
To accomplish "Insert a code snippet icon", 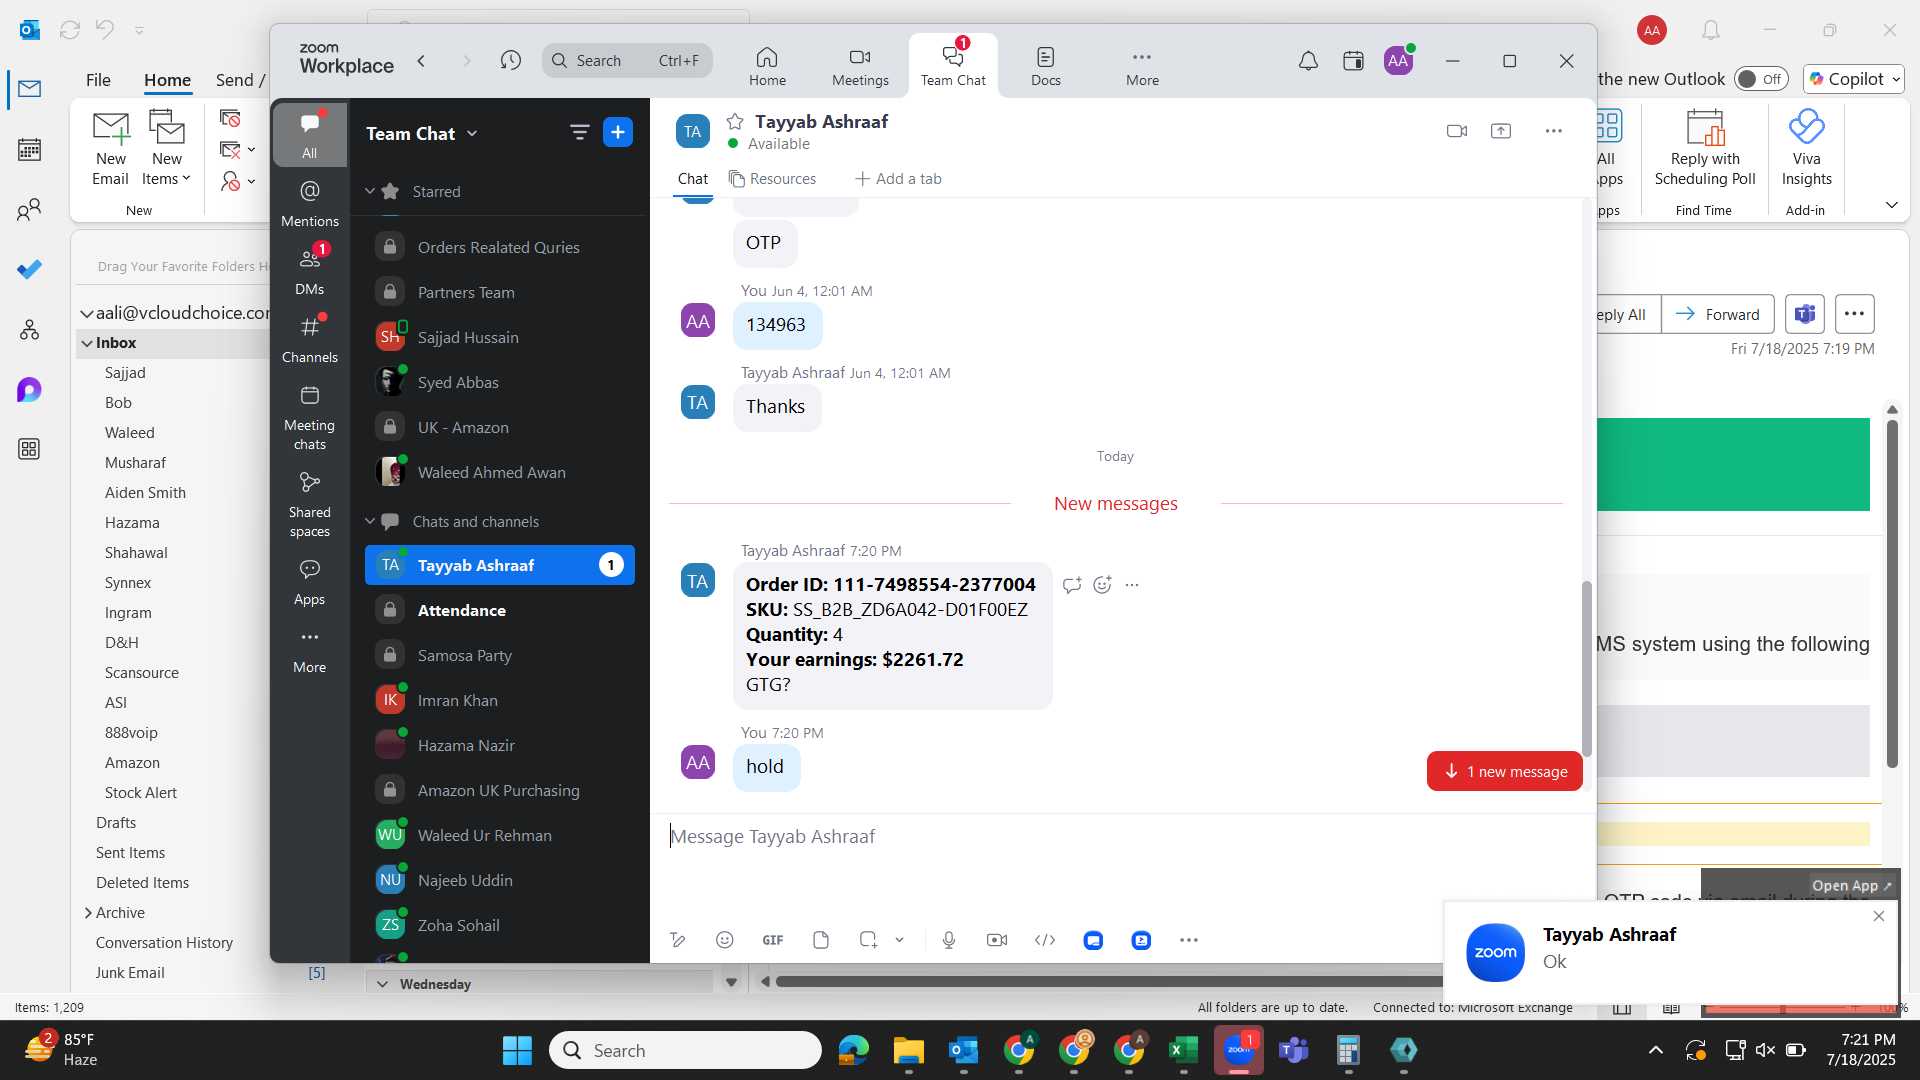I will tap(1045, 940).
